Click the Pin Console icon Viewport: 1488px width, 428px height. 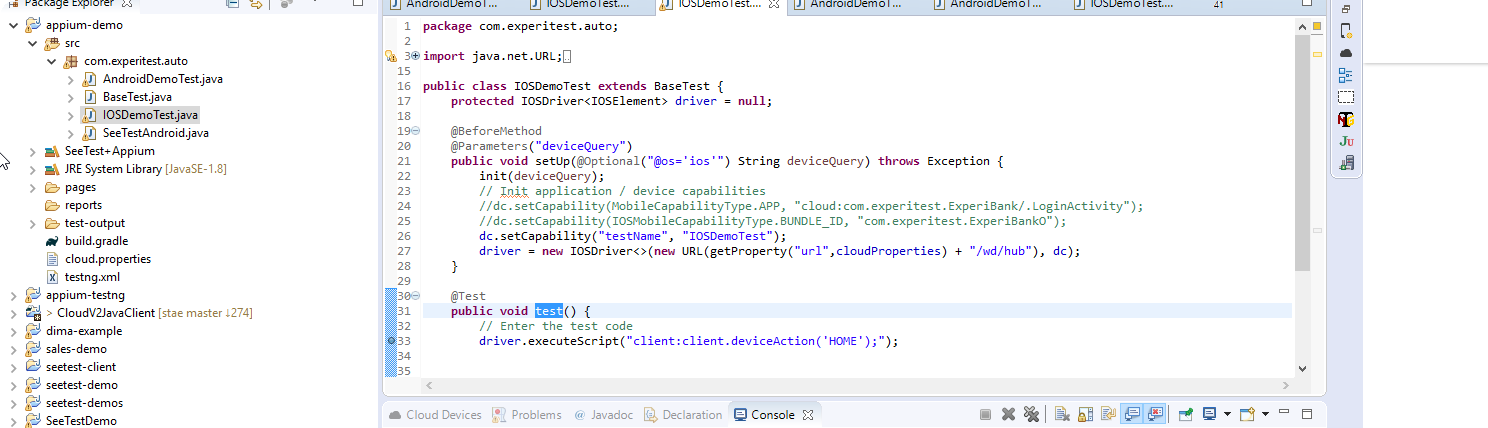tap(1186, 414)
